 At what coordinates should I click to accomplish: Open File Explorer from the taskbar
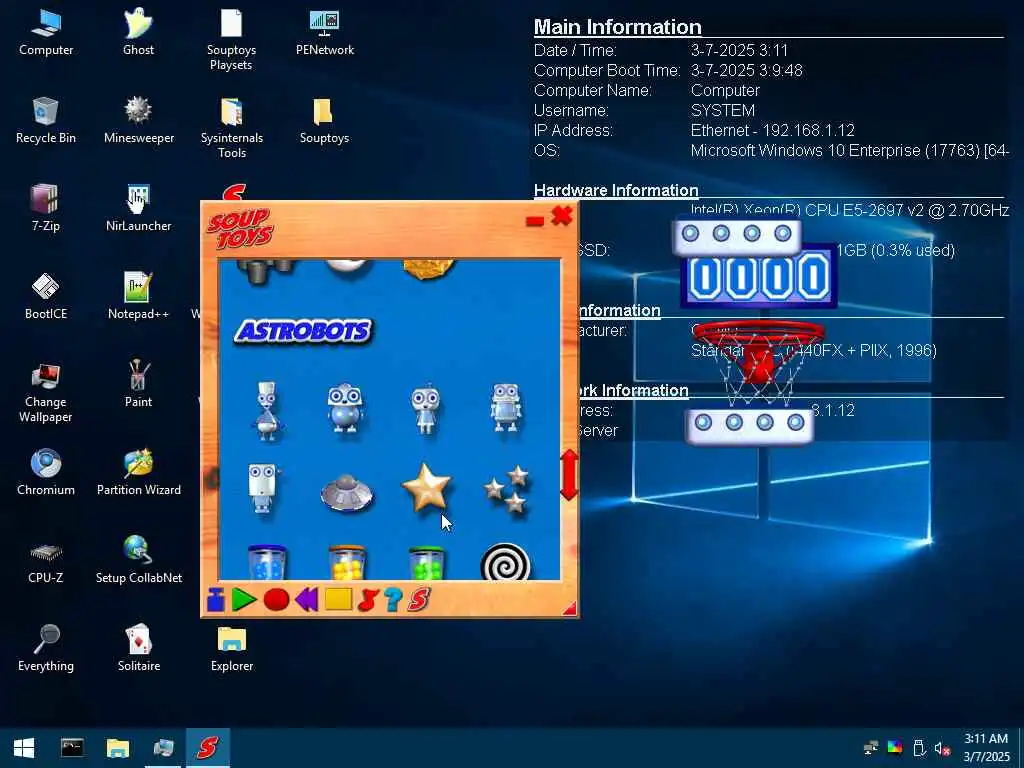click(118, 748)
